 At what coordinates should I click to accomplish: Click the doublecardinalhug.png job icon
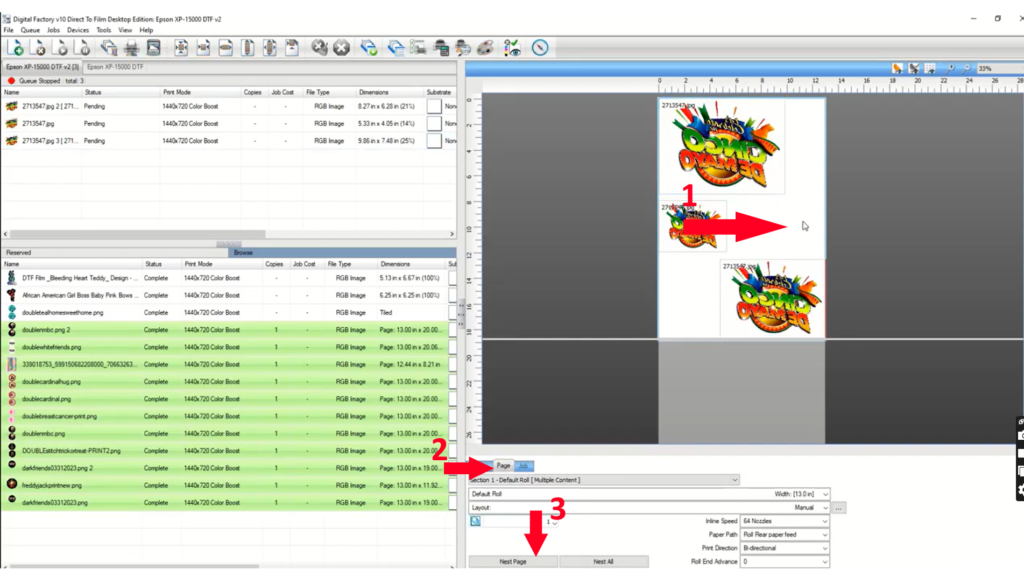coord(11,381)
